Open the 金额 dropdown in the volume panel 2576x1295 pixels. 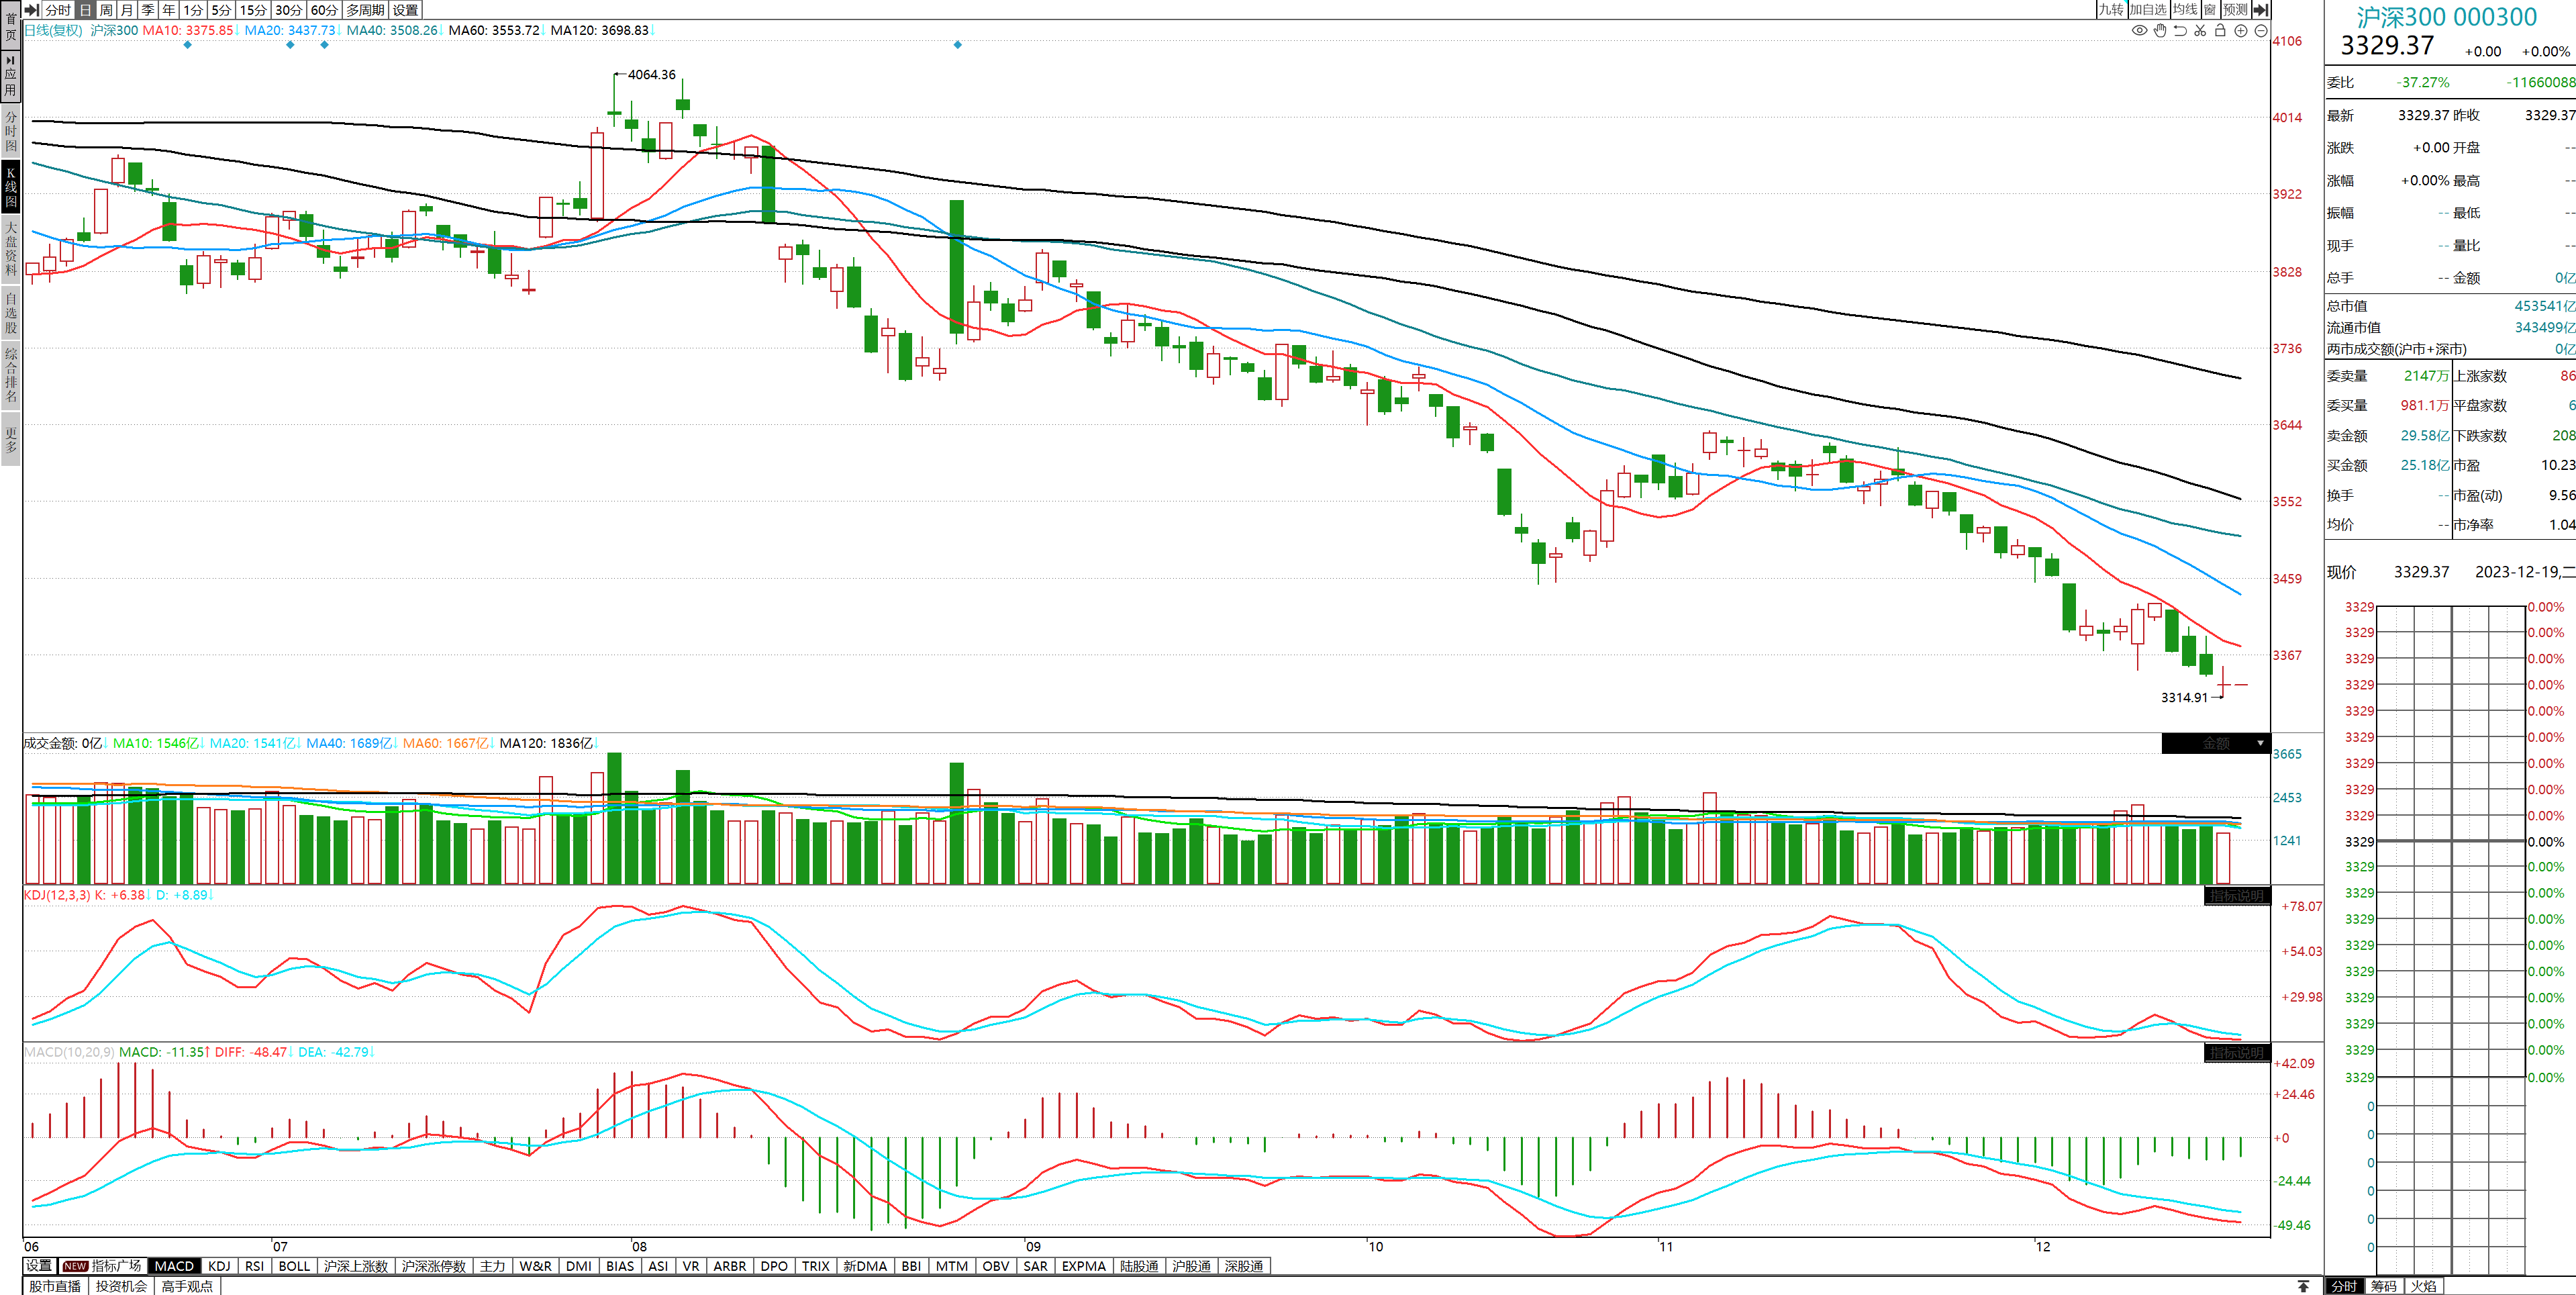tap(2216, 743)
